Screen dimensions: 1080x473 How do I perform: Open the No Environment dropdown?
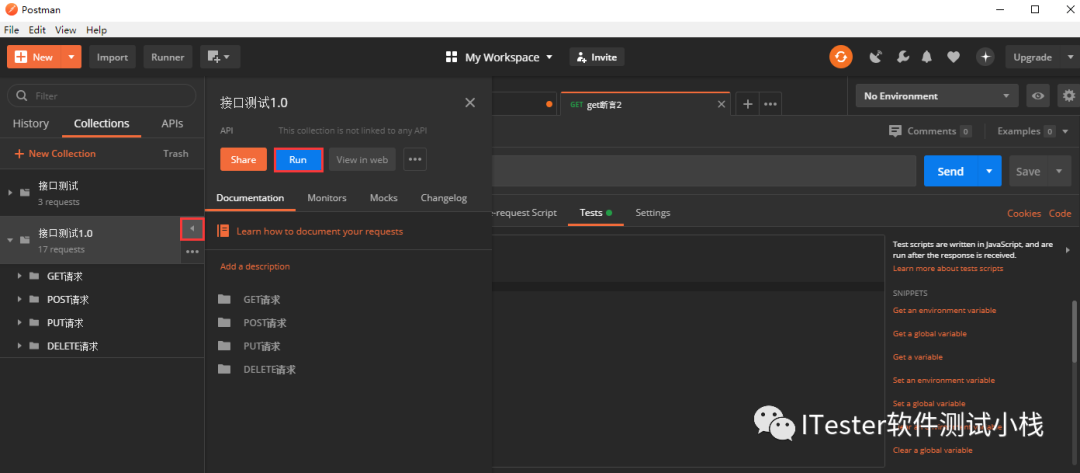936,96
